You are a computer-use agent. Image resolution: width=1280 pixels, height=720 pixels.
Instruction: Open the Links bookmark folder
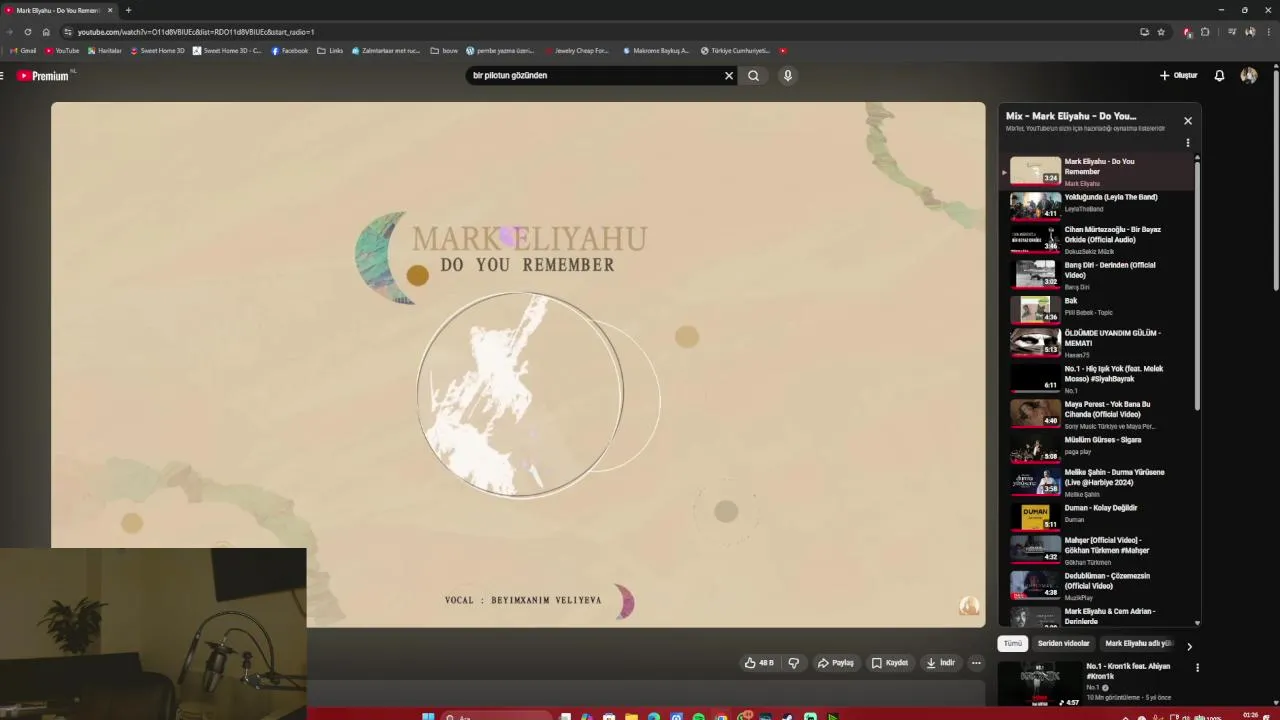(x=330, y=50)
